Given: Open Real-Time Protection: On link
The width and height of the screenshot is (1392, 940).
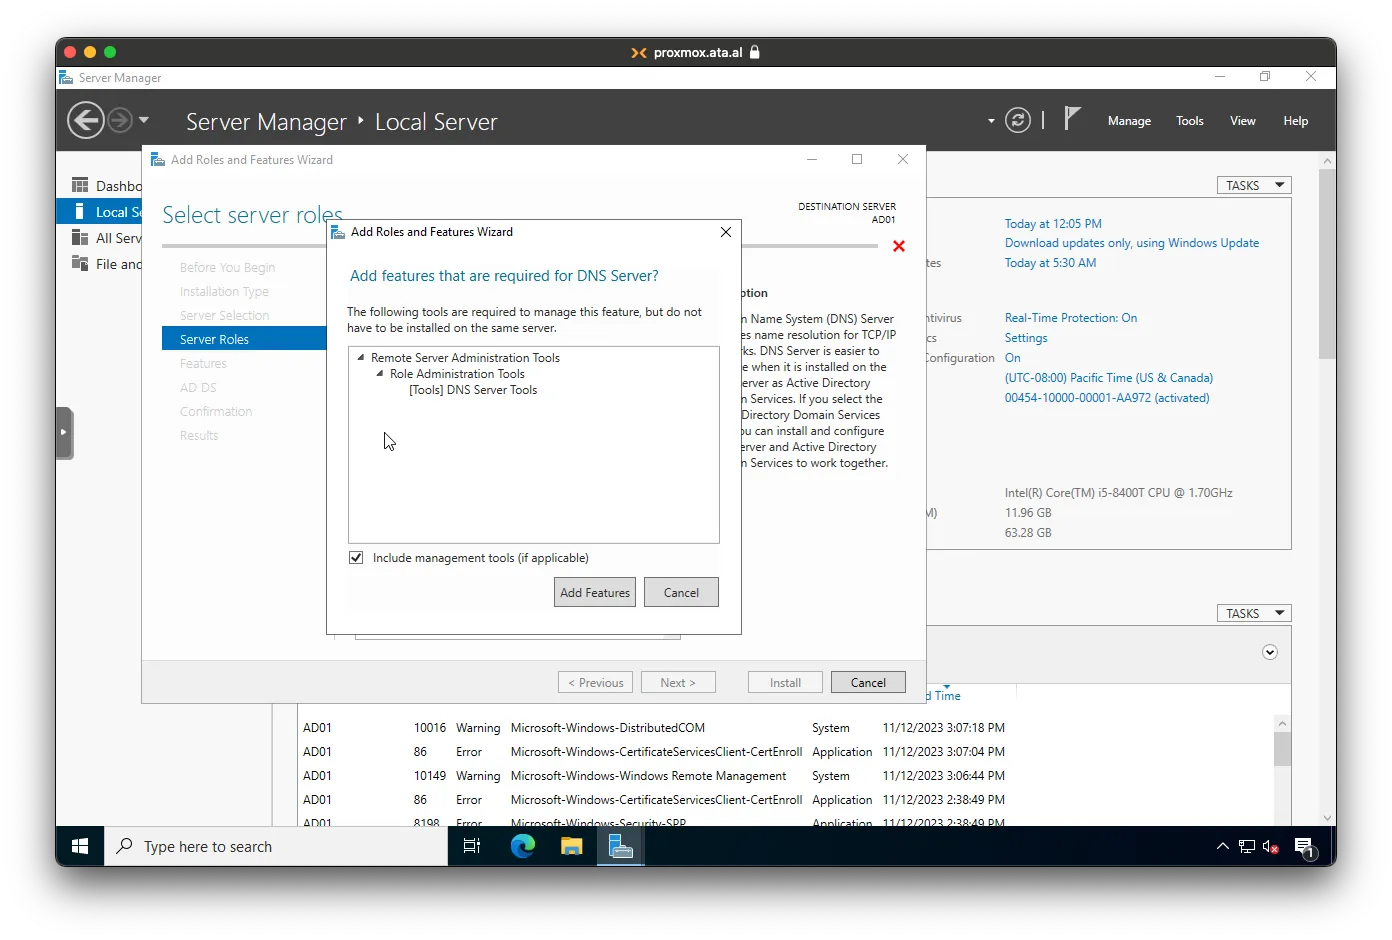Looking at the screenshot, I should [1071, 318].
